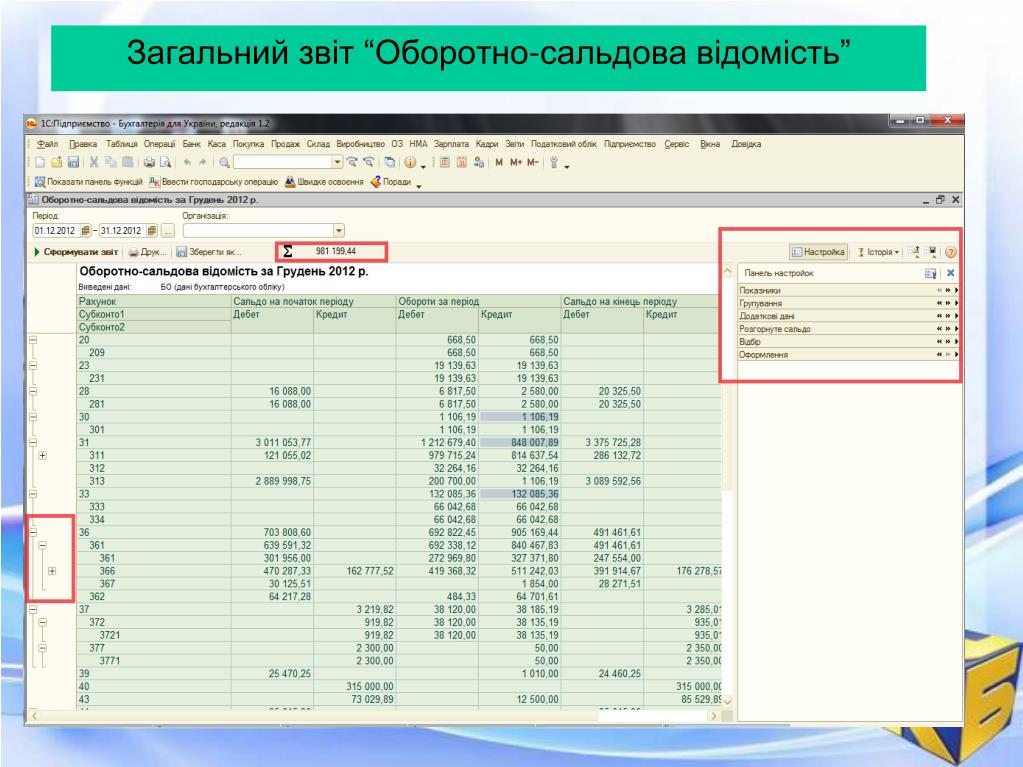Open the Операції menu
This screenshot has height=767, width=1023.
[x=159, y=144]
